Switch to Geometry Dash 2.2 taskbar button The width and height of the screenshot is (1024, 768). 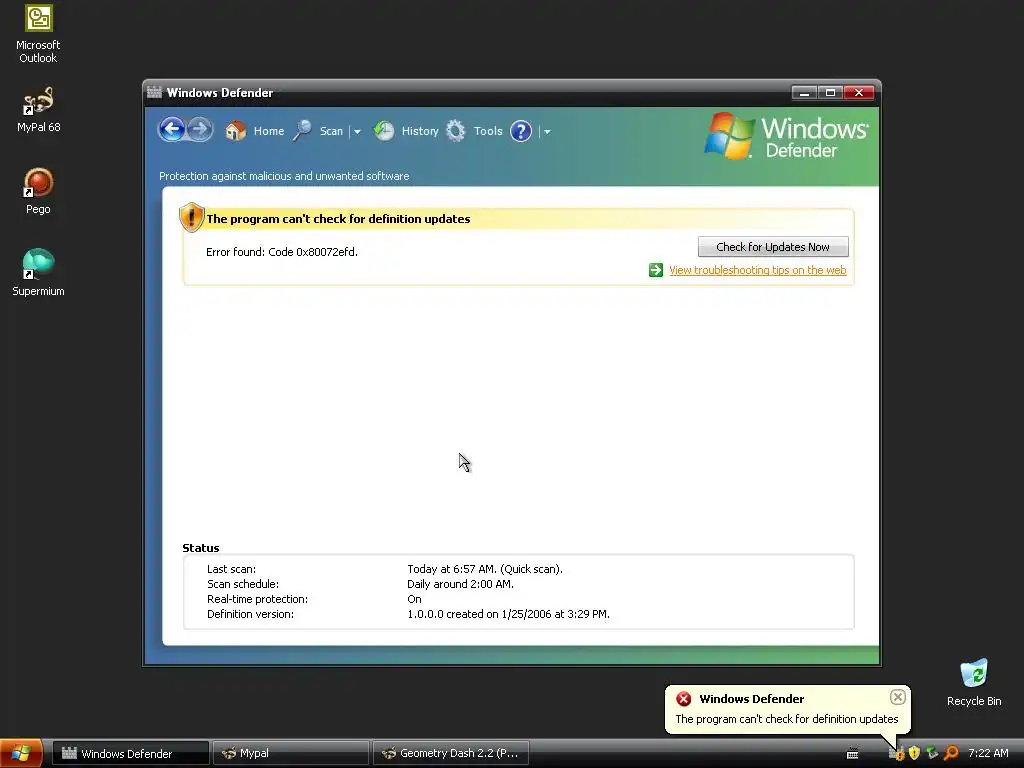pos(451,753)
